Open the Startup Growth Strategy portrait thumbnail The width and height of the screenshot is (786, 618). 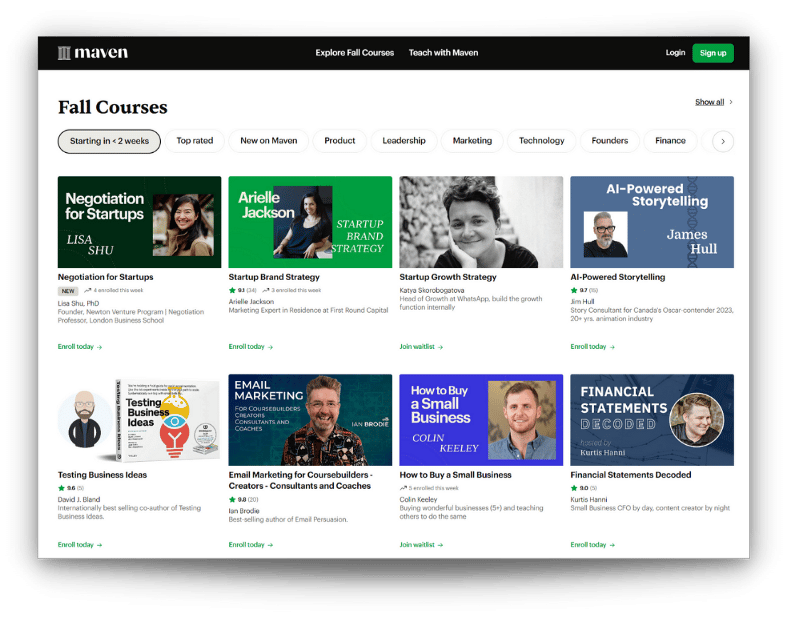[x=481, y=222]
